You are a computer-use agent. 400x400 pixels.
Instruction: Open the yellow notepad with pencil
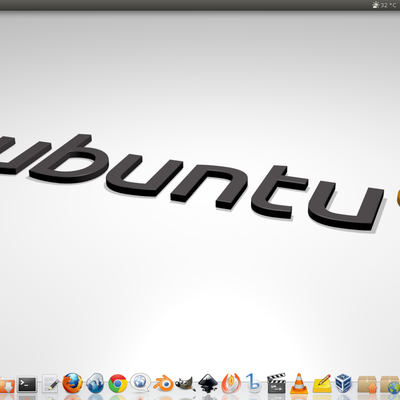tap(322, 384)
